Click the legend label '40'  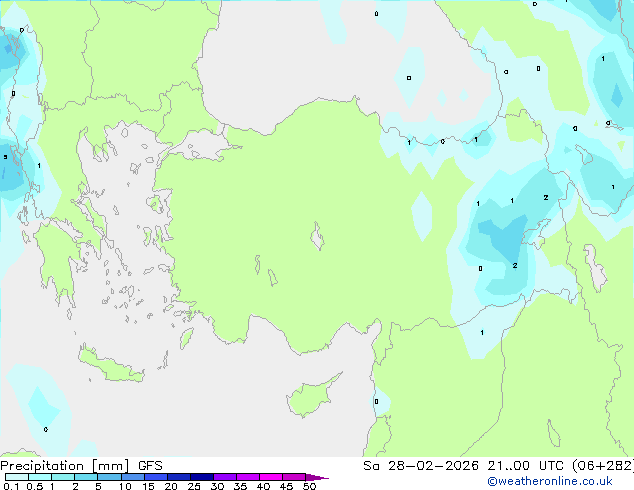point(263,486)
